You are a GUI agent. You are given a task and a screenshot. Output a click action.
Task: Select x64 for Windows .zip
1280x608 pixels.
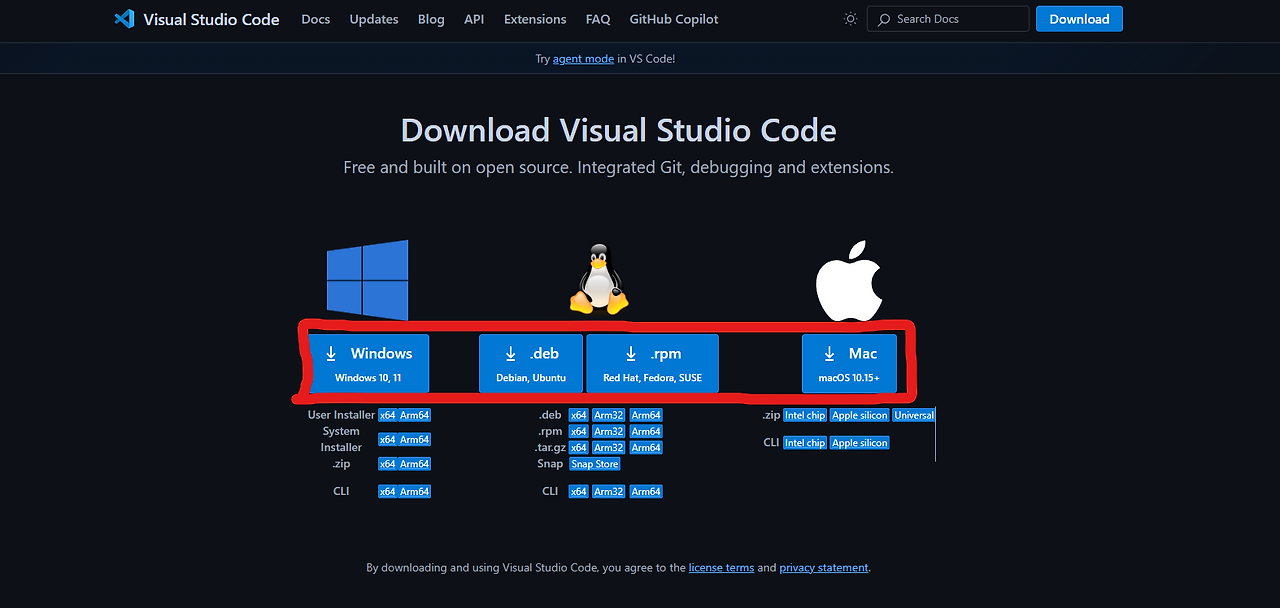pyautogui.click(x=387, y=464)
